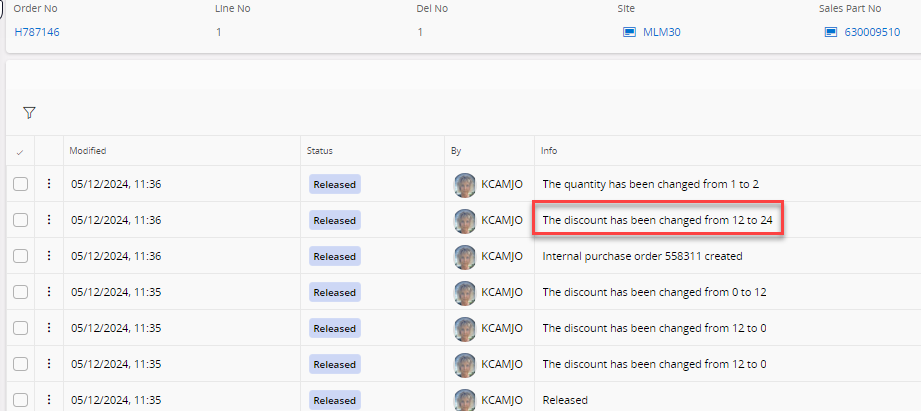
Task: Click the user avatar in the discount 12 to 24 row
Action: (x=465, y=220)
